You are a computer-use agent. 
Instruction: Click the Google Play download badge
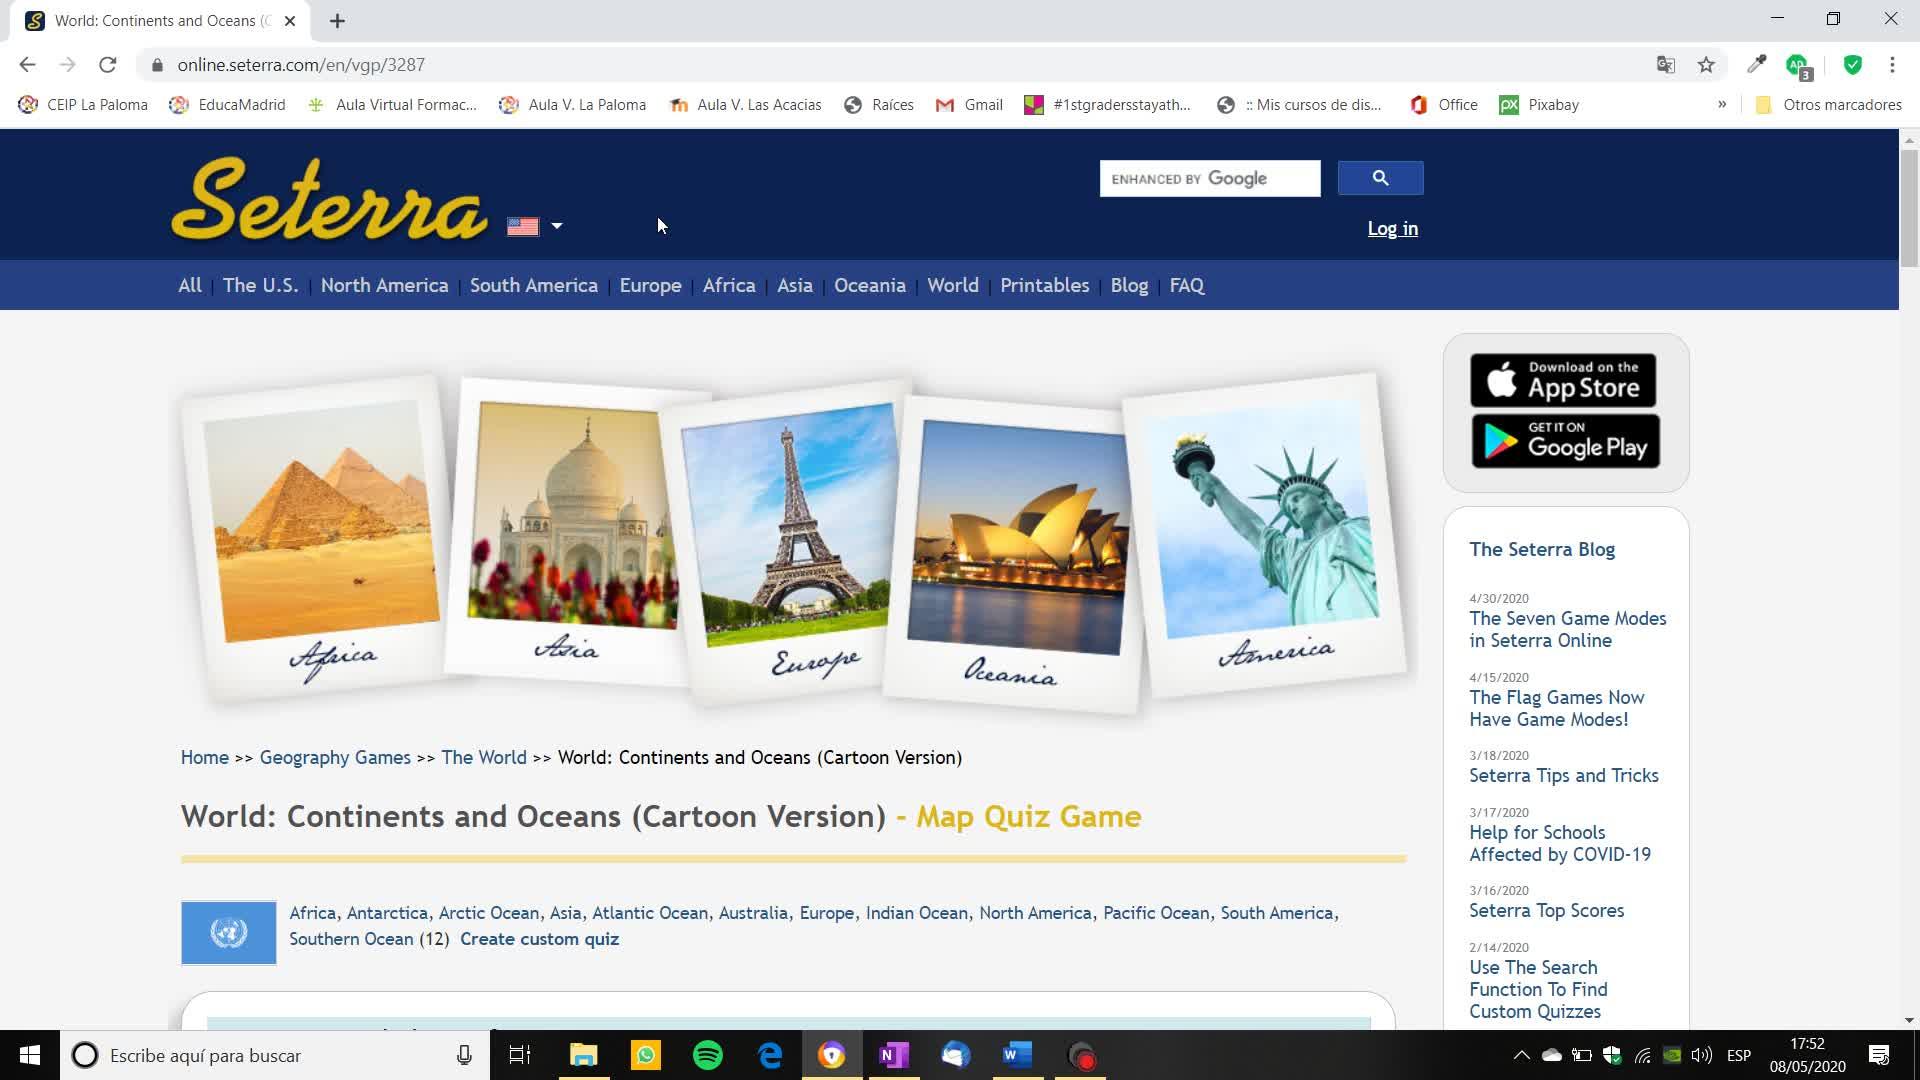click(1565, 441)
